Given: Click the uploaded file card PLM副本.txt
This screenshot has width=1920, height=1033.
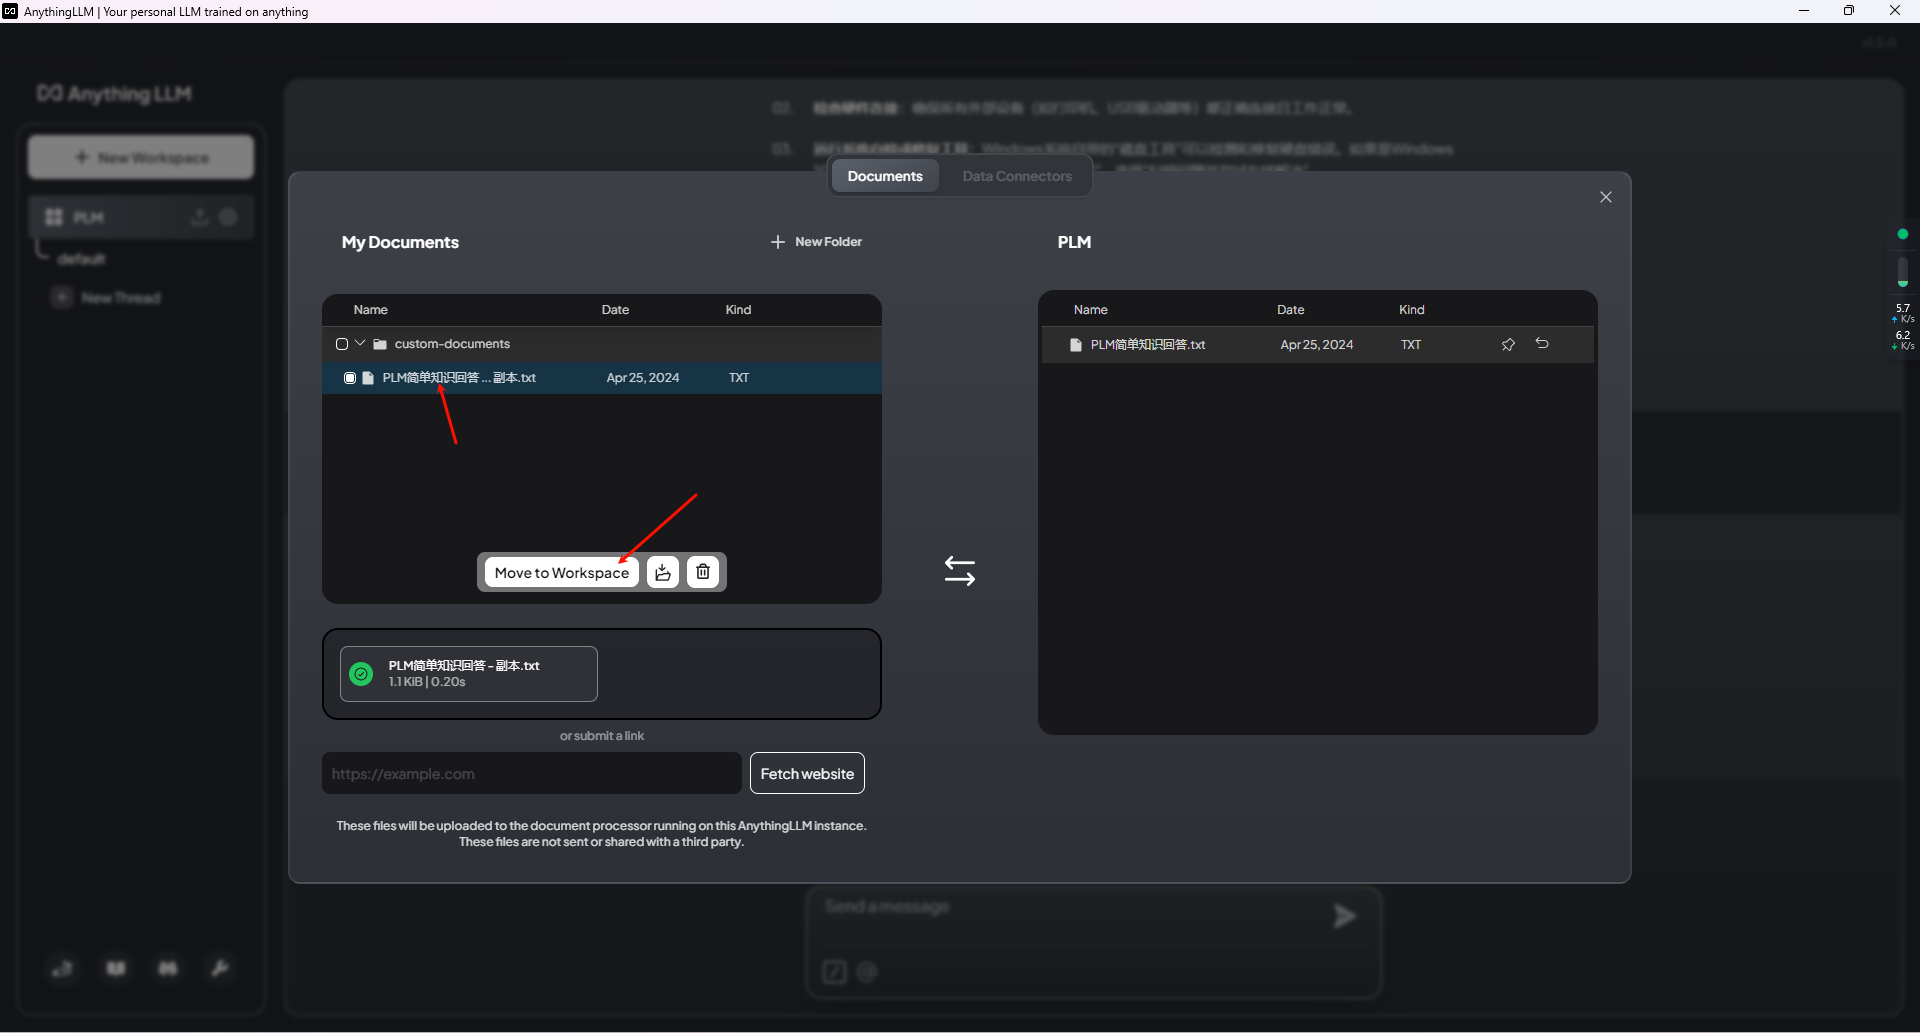Looking at the screenshot, I should (469, 674).
